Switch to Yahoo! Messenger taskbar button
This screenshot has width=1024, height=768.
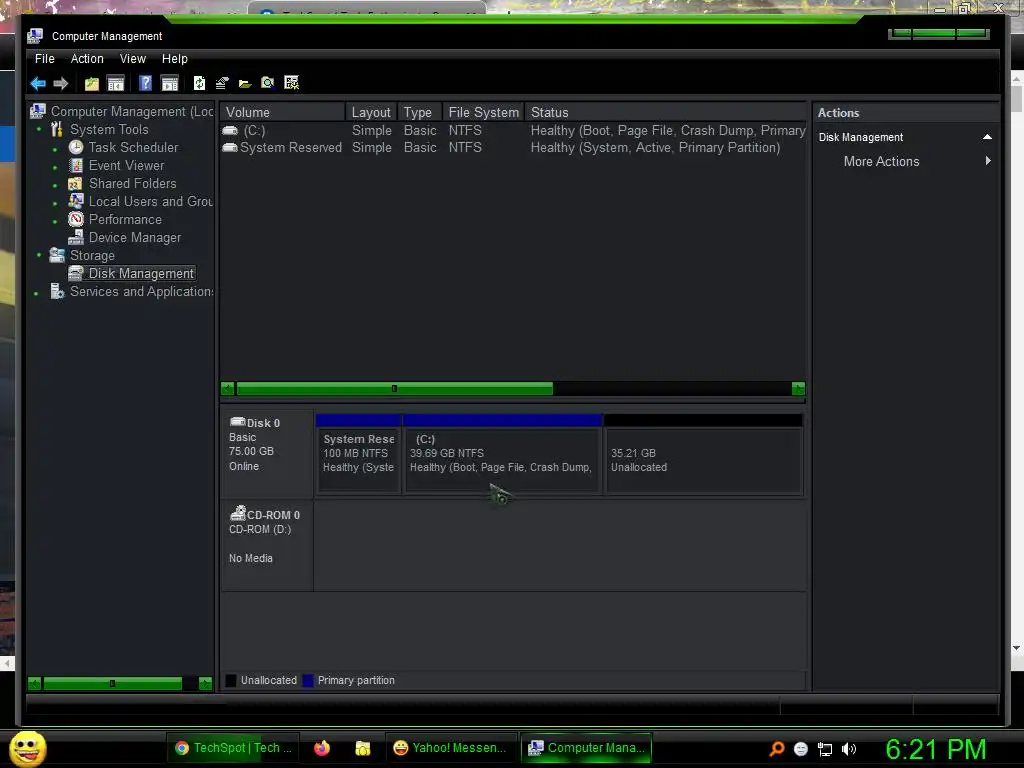(x=450, y=748)
